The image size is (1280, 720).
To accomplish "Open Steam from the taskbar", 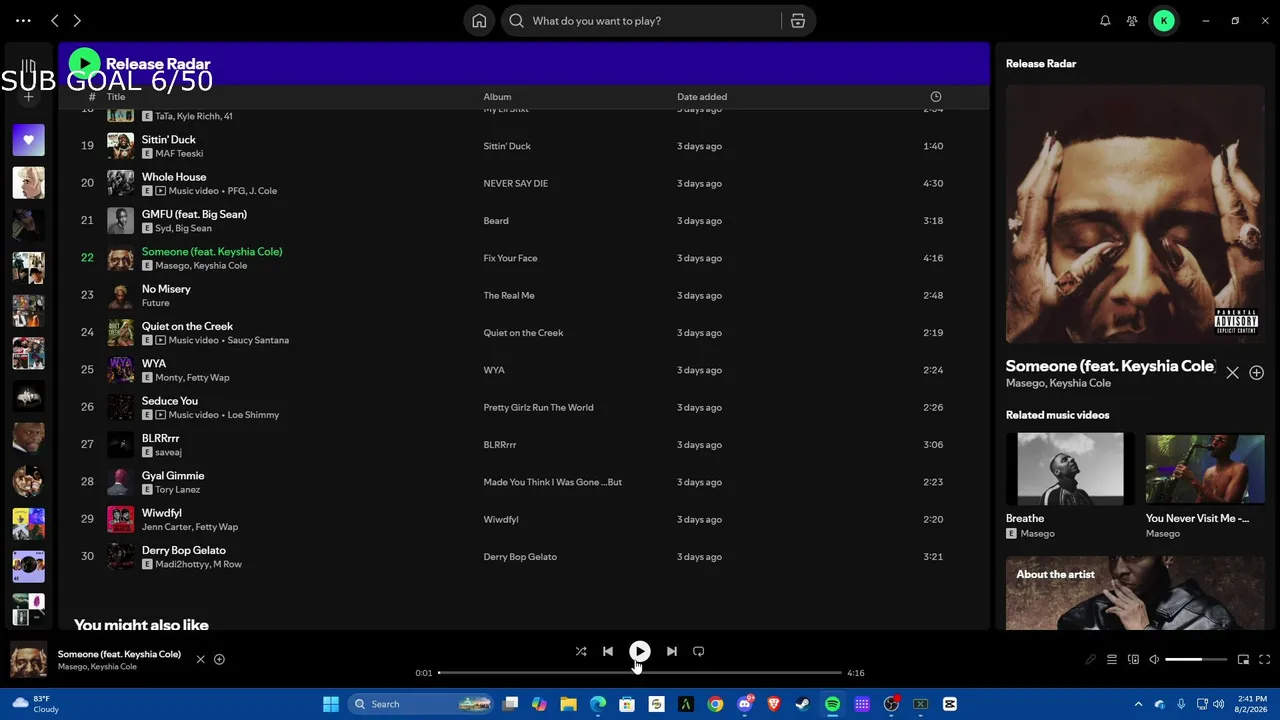I will [803, 704].
